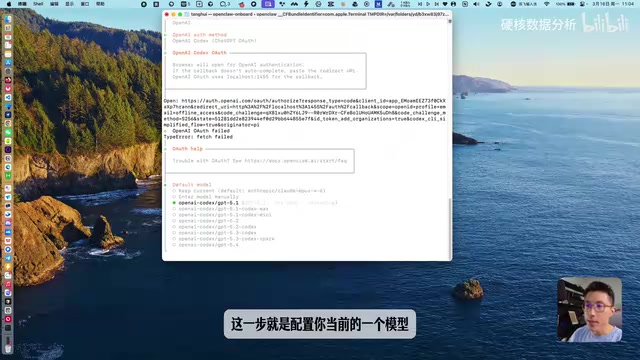Open the 窗口 menu in menu bar
Viewport: 640px width, 360px height.
[85, 4]
